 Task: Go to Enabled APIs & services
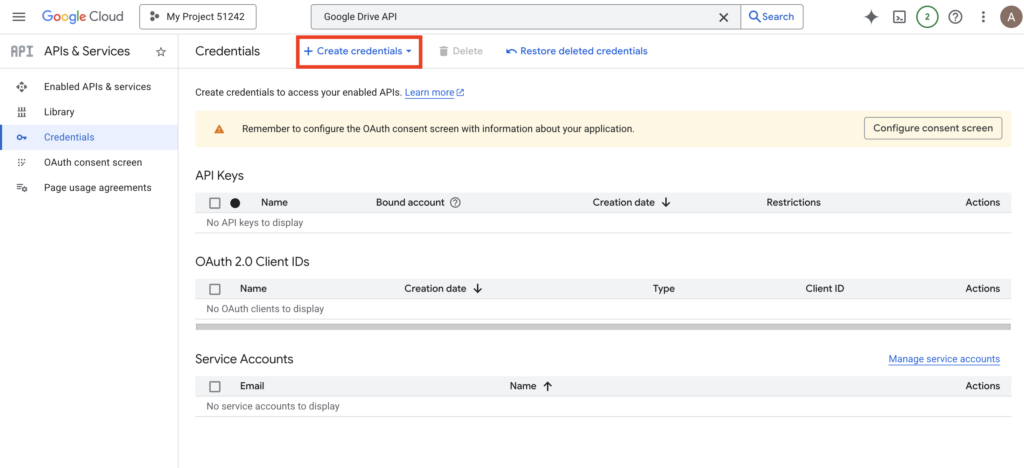97,87
